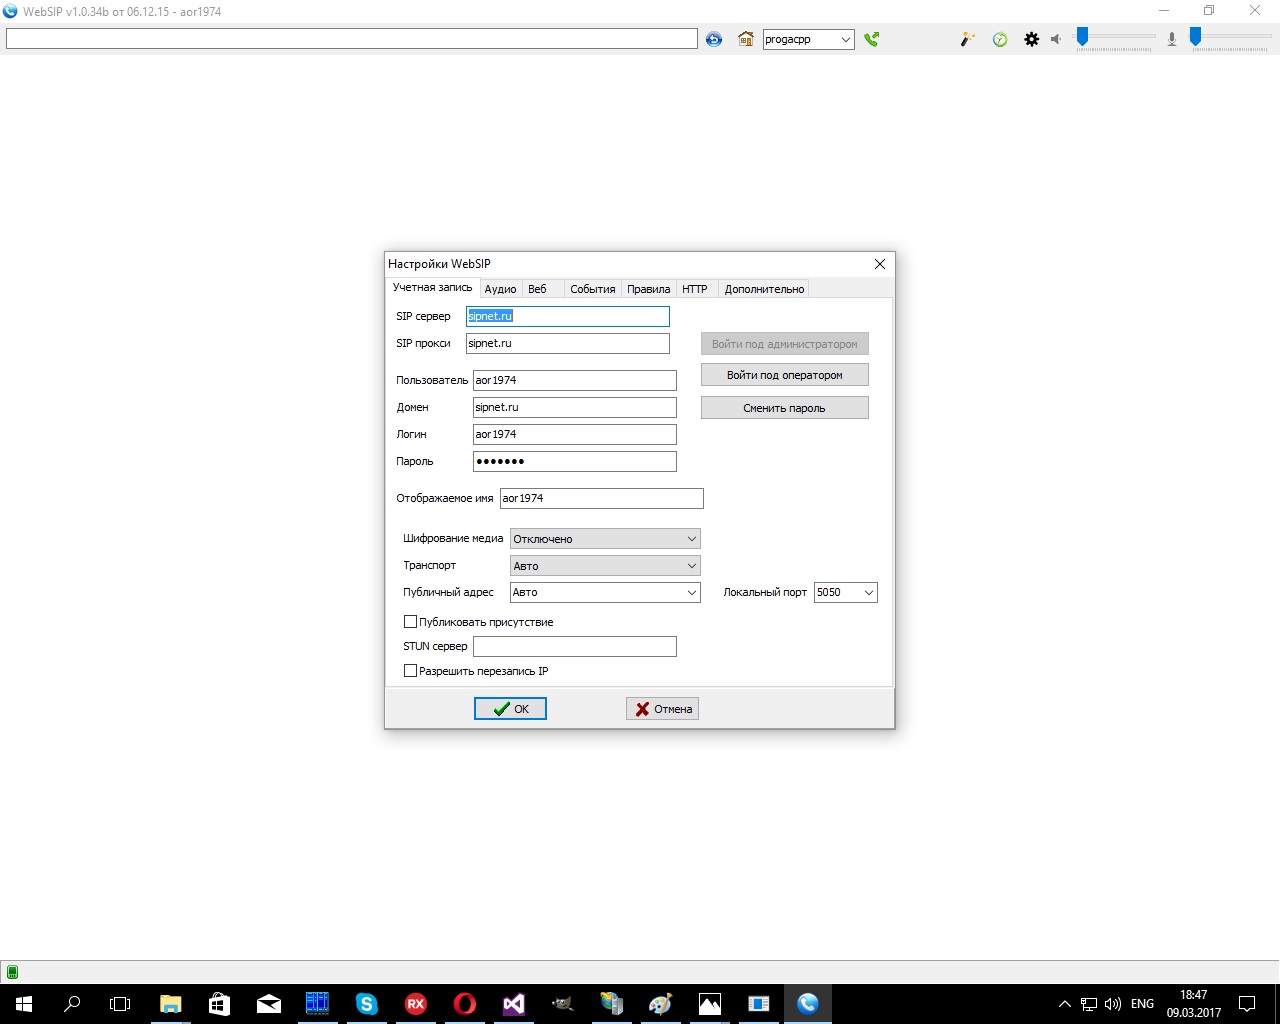Expand the 'Локальный порт' 5050 dropdown

tap(868, 593)
